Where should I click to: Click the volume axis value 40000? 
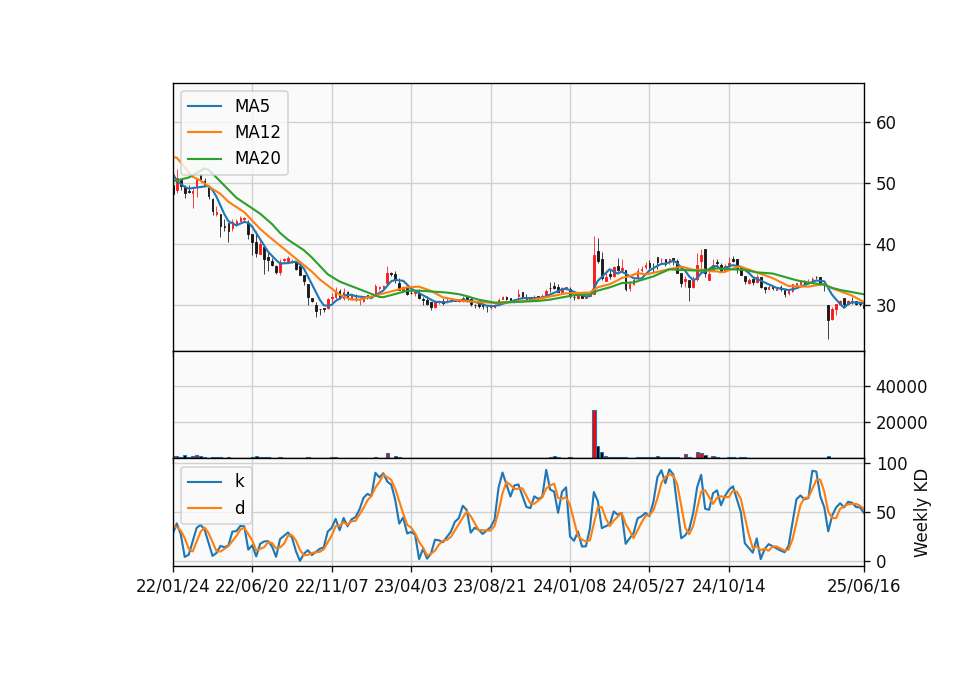(901, 387)
